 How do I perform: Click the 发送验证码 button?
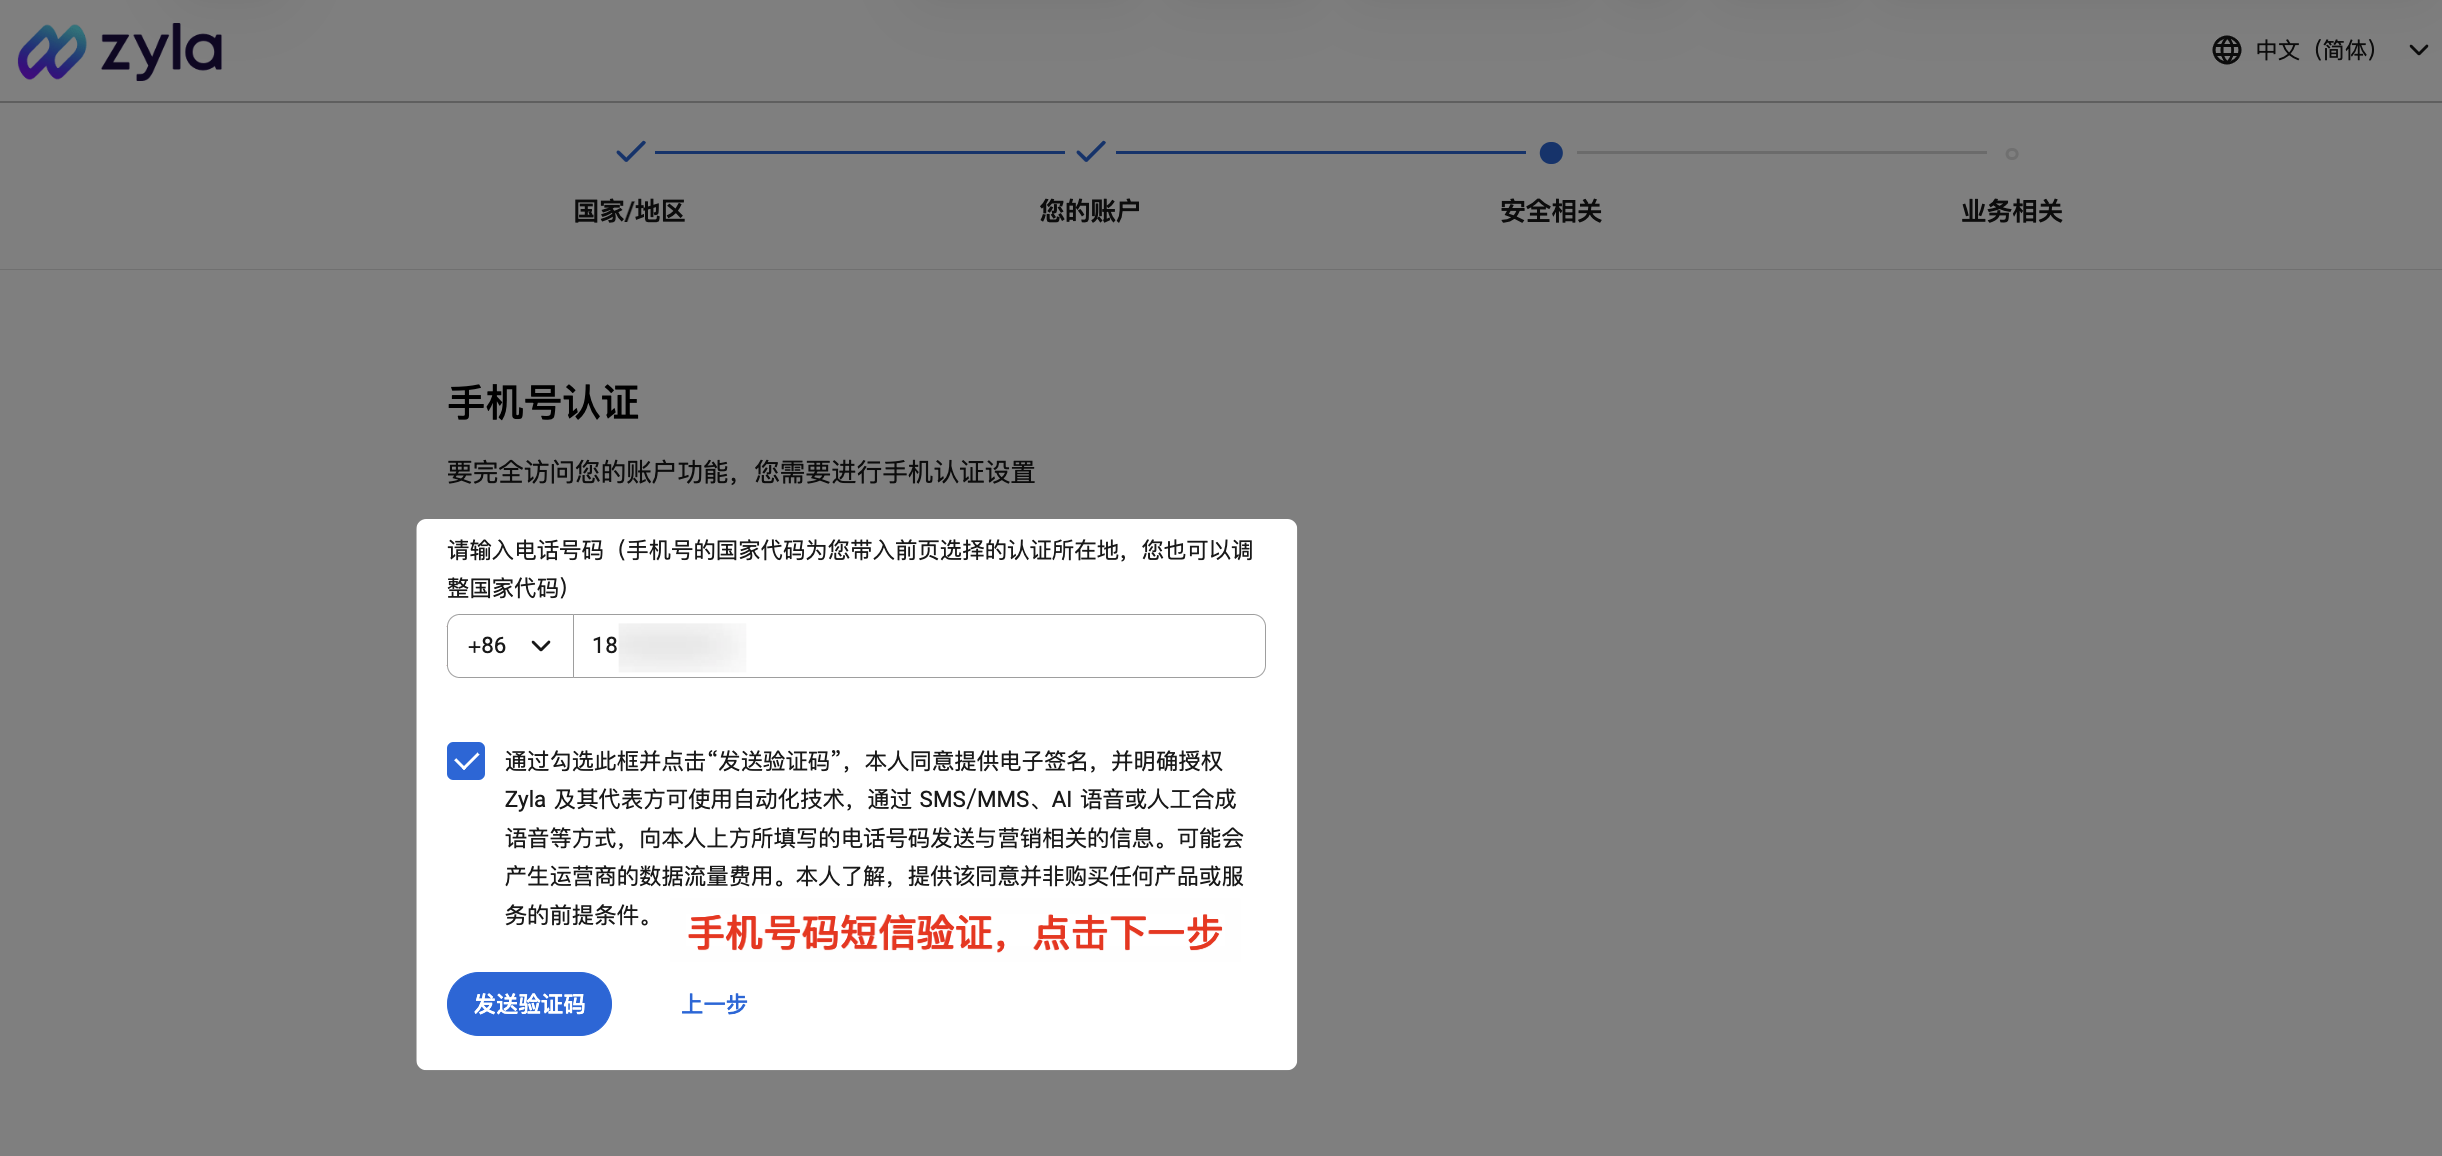(x=529, y=1003)
